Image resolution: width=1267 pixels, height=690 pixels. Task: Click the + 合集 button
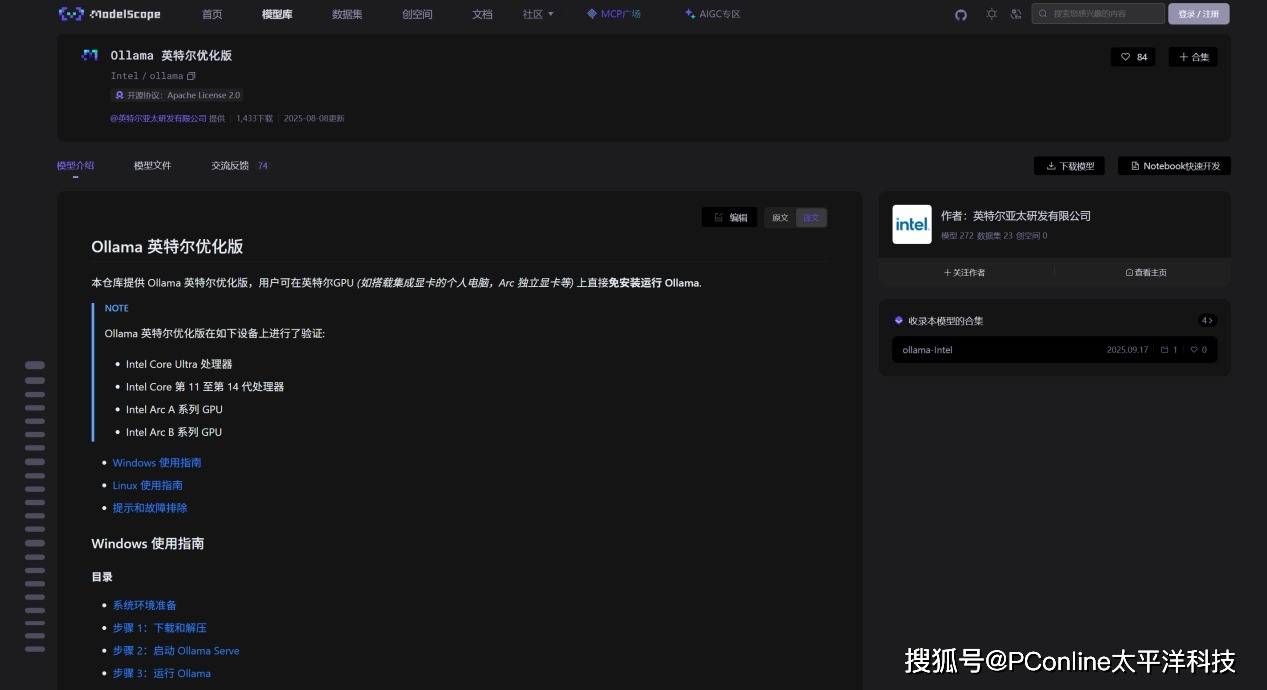click(1193, 57)
